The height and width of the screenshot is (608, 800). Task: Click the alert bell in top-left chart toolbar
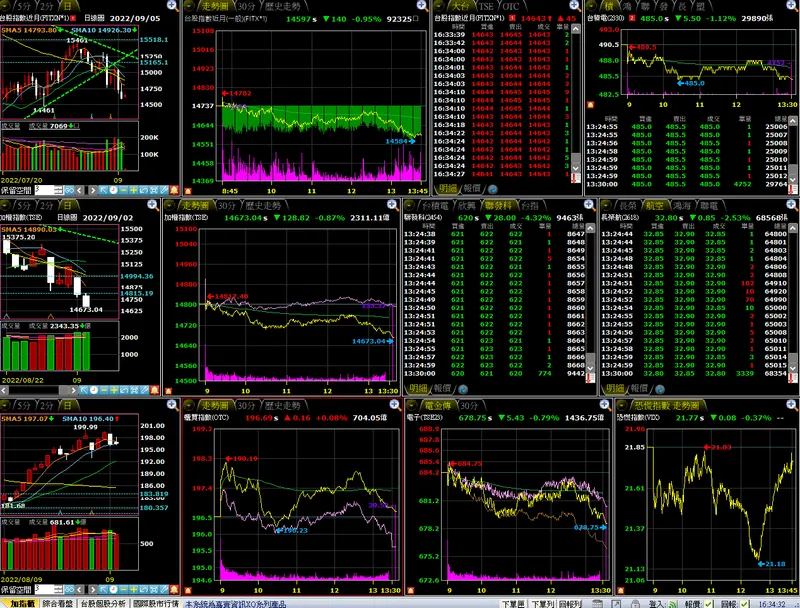coord(174,190)
